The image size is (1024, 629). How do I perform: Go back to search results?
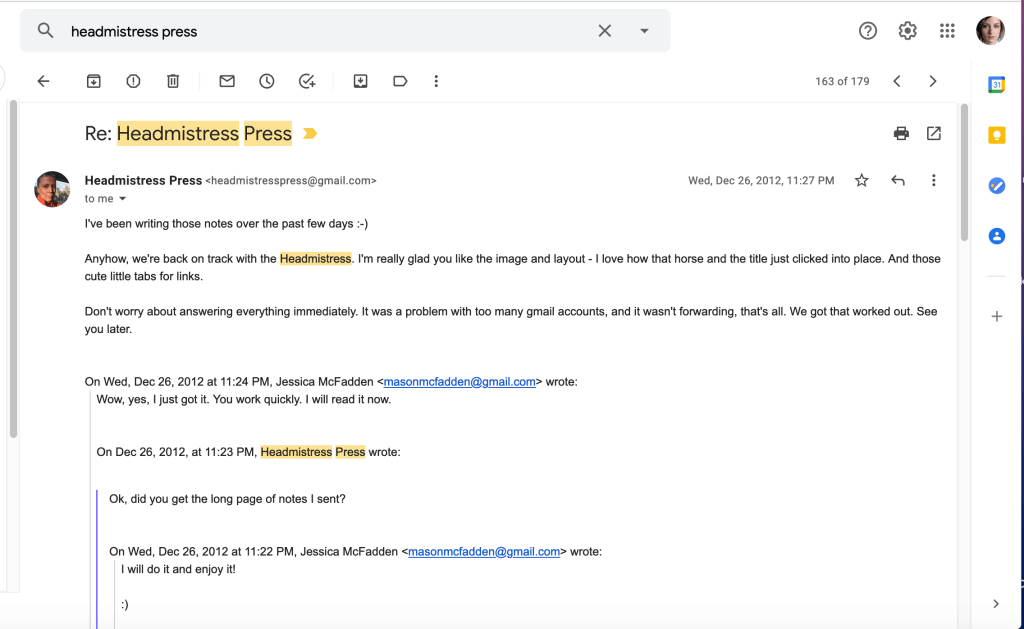click(43, 81)
